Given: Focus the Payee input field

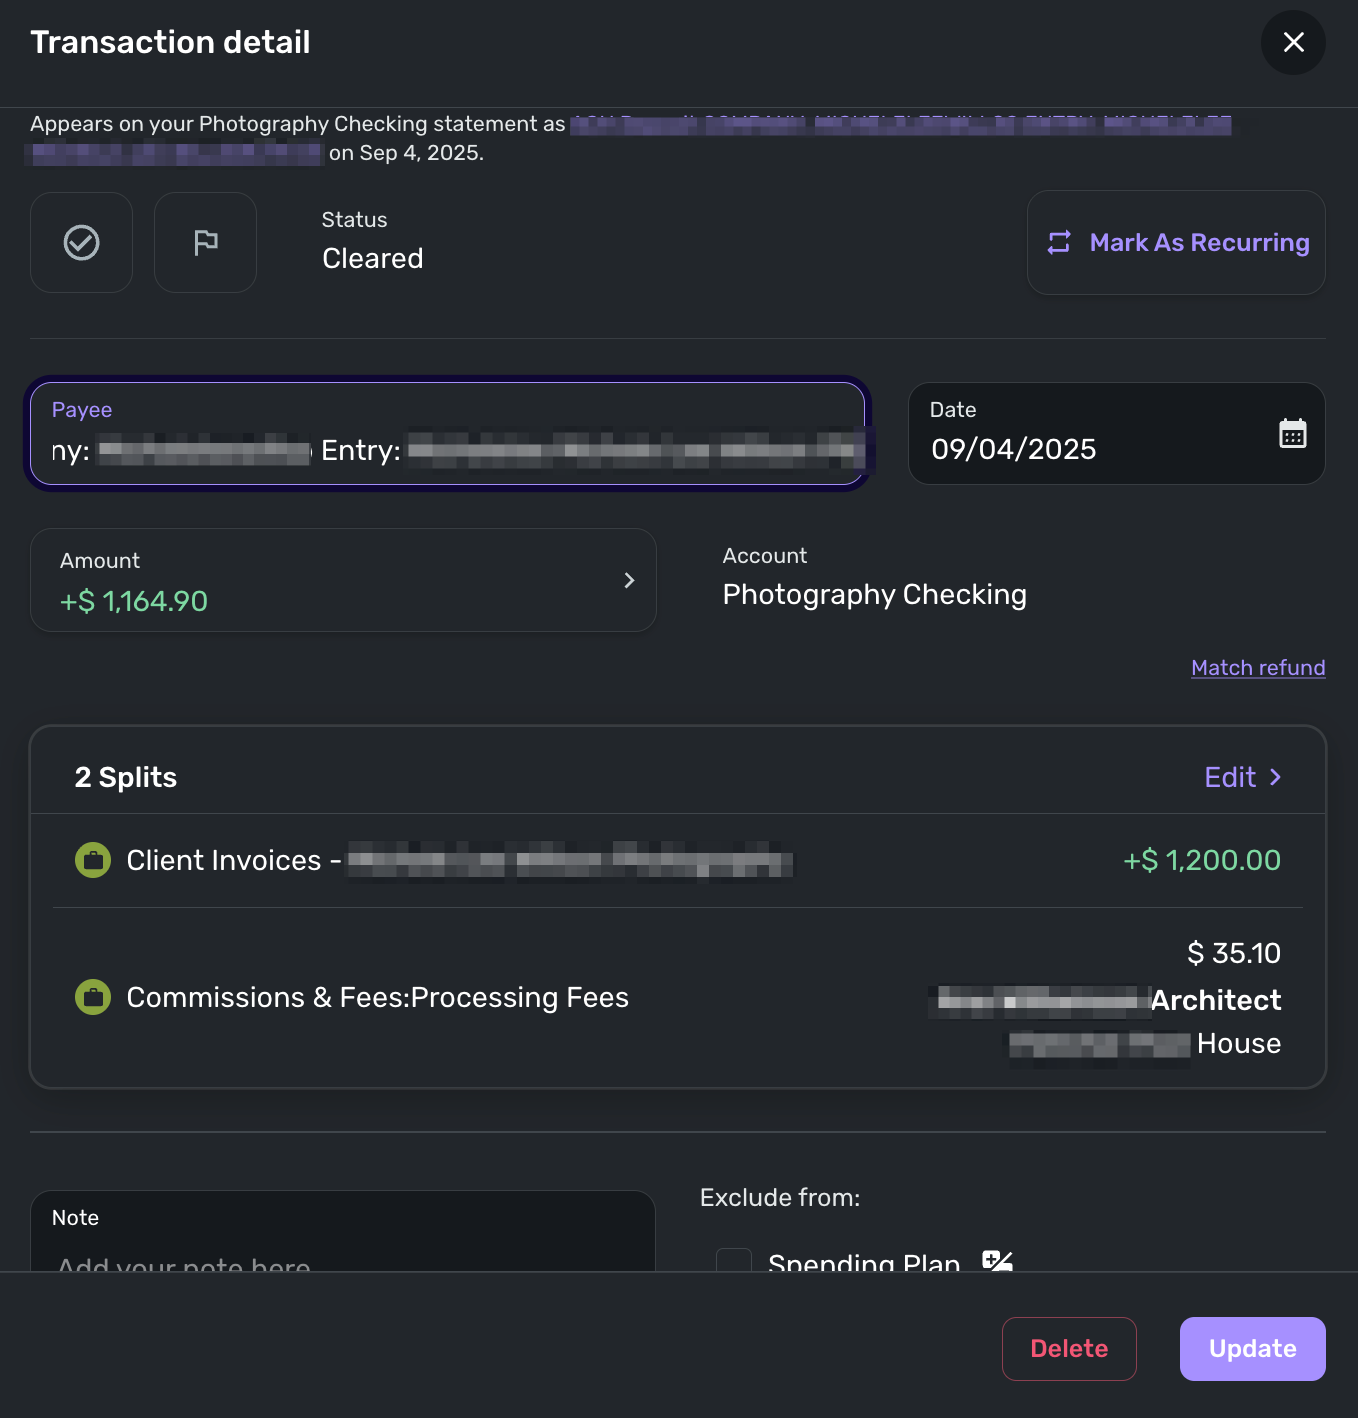Looking at the screenshot, I should click(447, 449).
